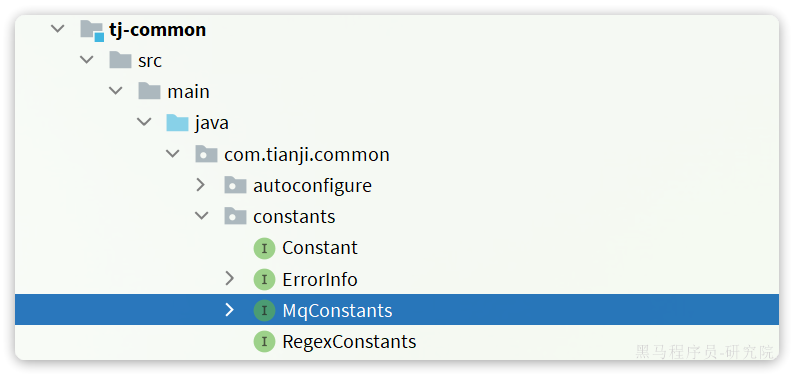Collapse the main folder chevron

[116, 91]
